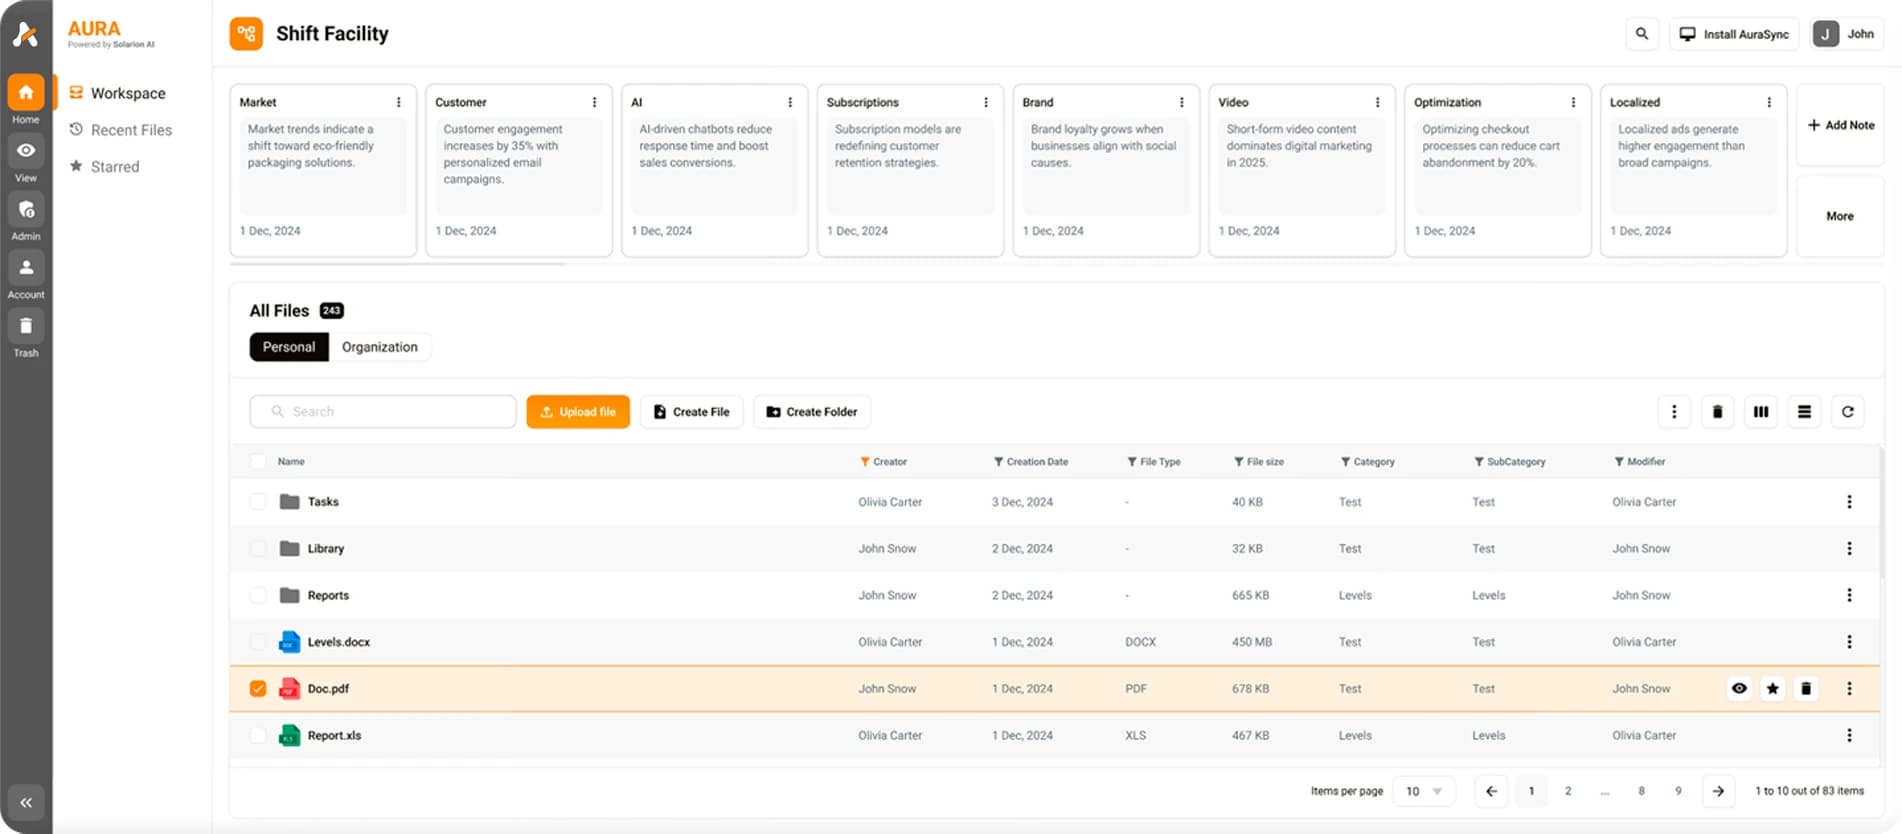
Task: Uncheck the Doc.pdf checkbox
Action: 258,689
